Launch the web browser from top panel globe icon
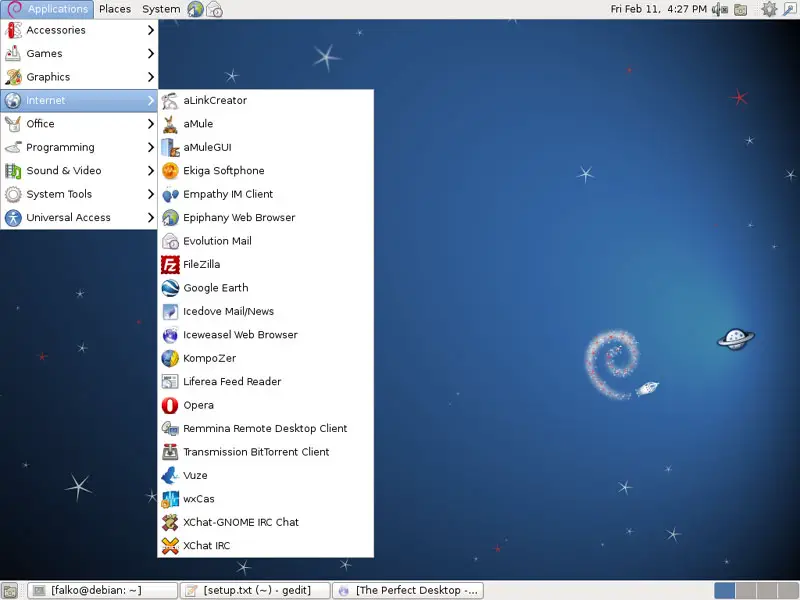800x600 pixels. click(195, 9)
